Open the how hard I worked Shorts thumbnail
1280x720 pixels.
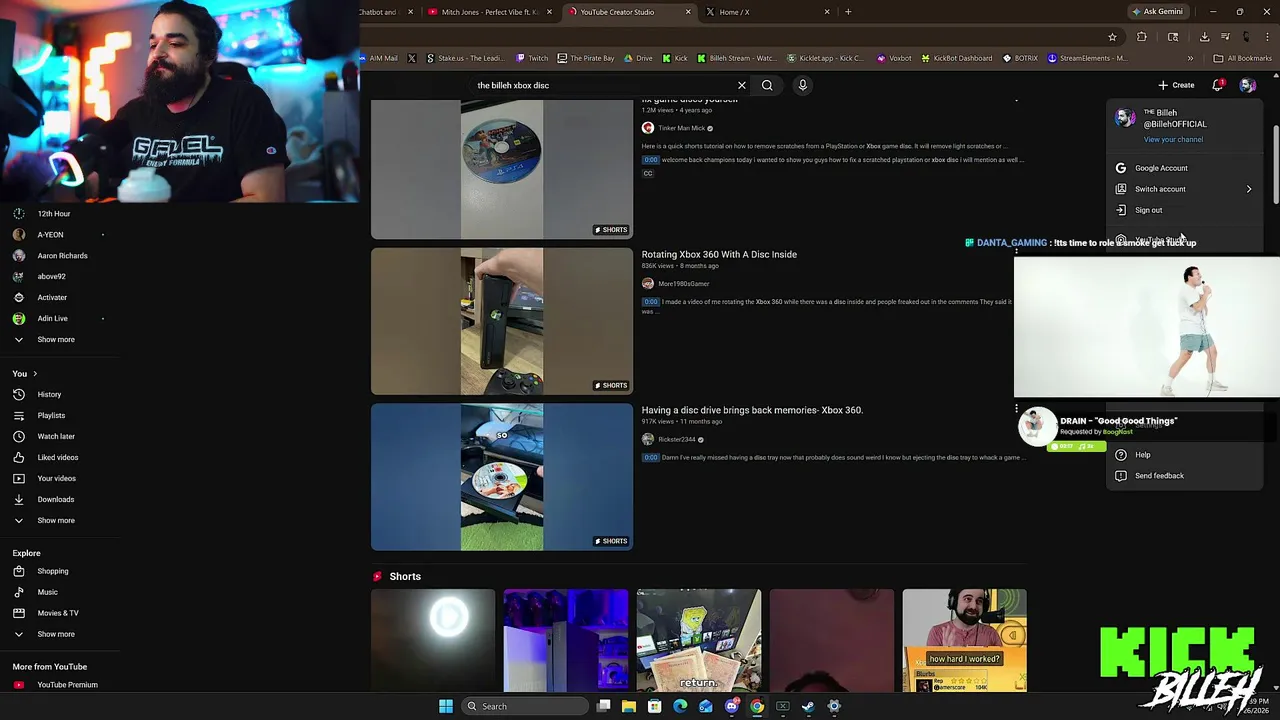[x=964, y=640]
